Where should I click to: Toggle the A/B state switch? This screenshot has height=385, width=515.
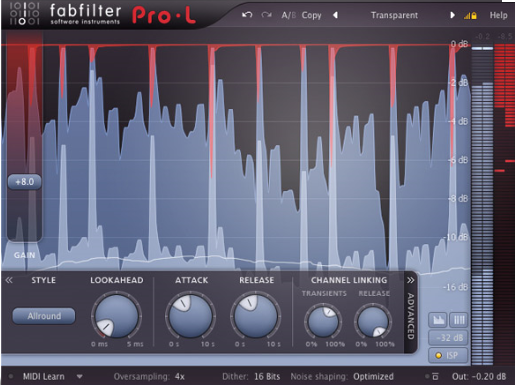point(288,15)
